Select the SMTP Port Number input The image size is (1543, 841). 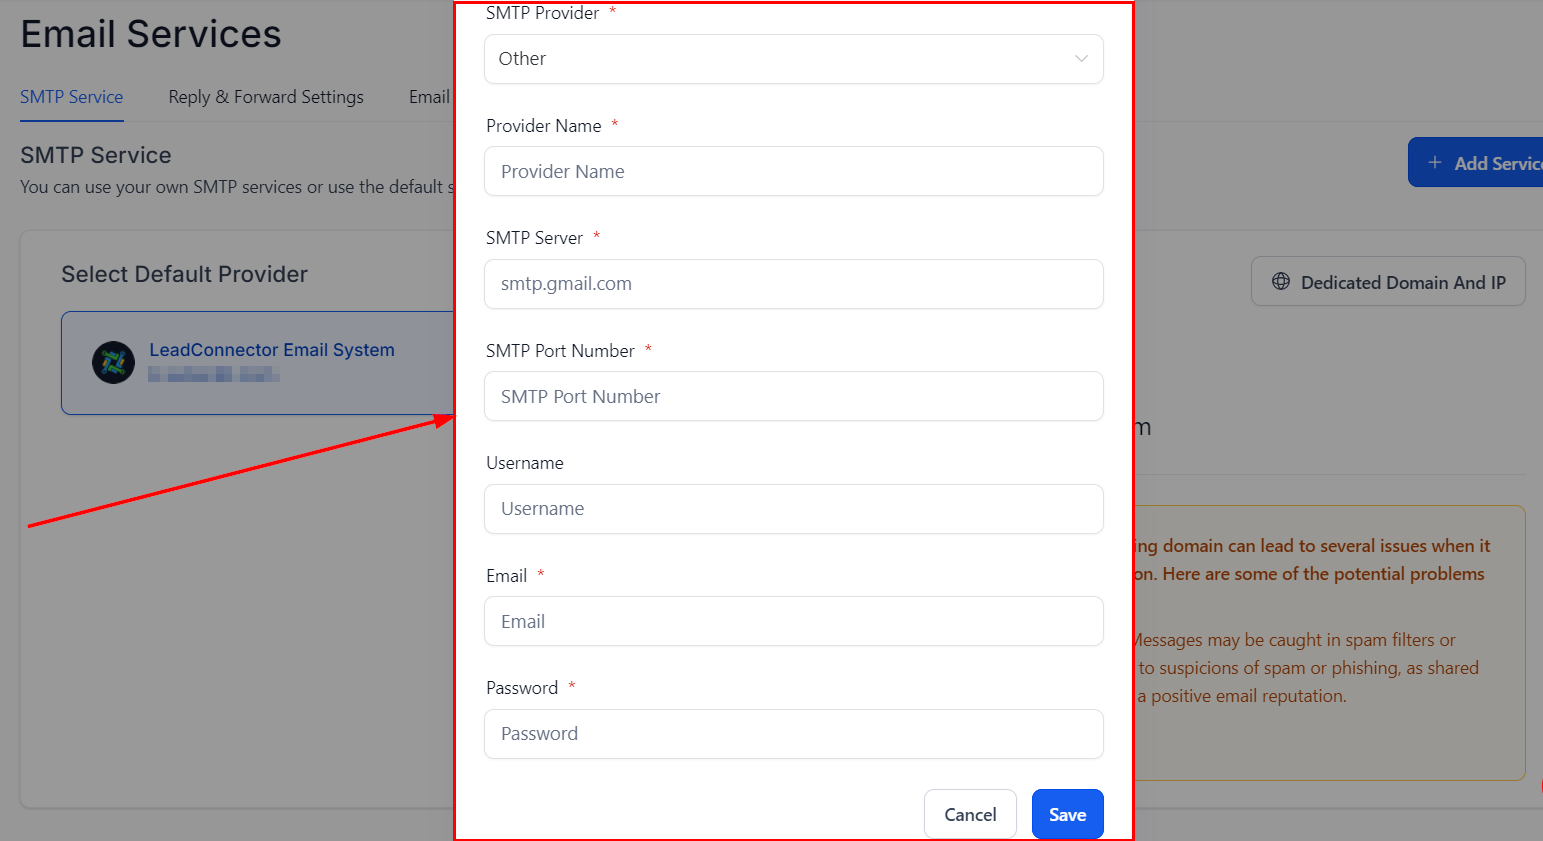point(793,397)
